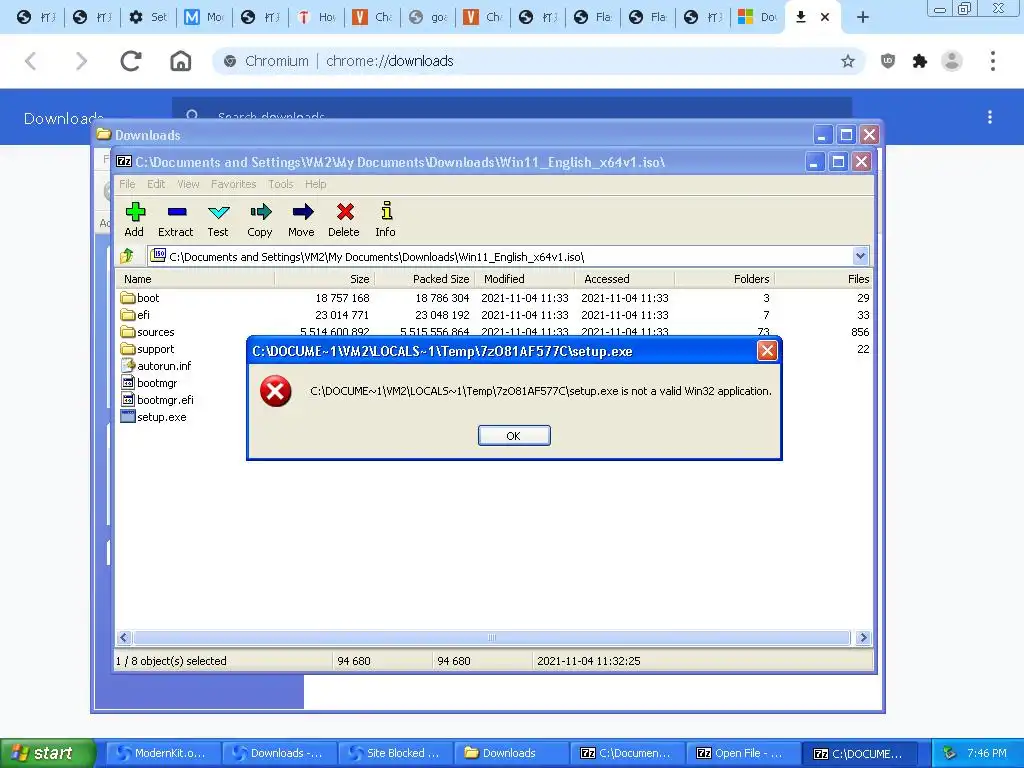1024x768 pixels.
Task: Close the setup.exe error dialog
Action: pos(767,351)
